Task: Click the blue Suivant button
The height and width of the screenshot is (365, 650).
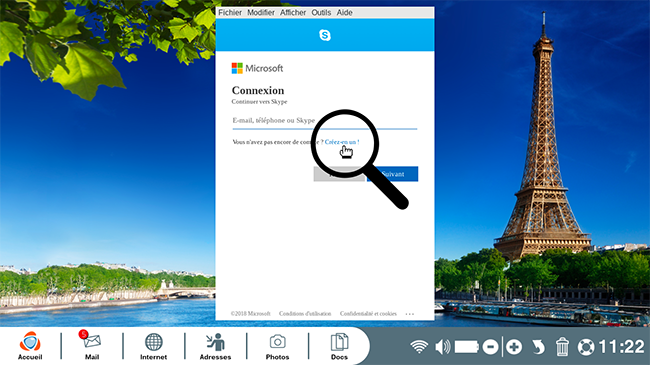Action: point(393,174)
